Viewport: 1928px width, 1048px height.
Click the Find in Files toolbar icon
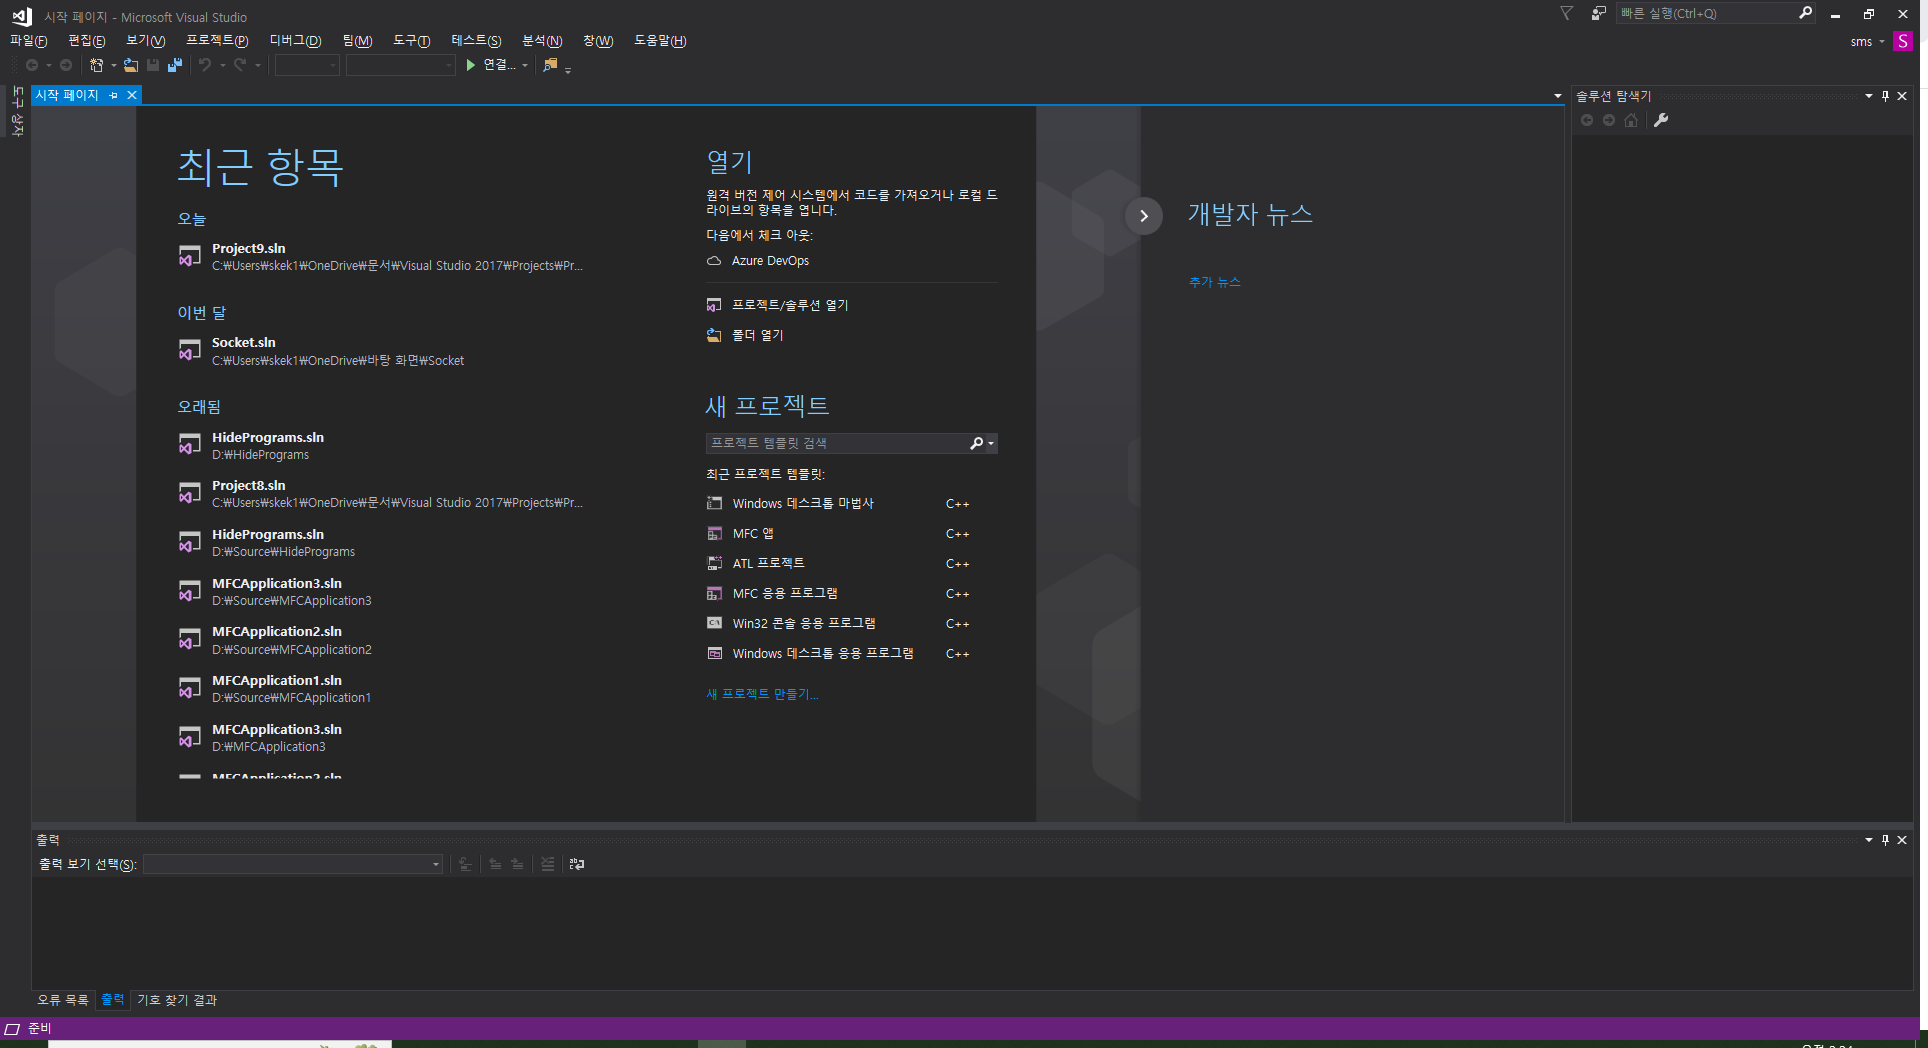(x=550, y=65)
